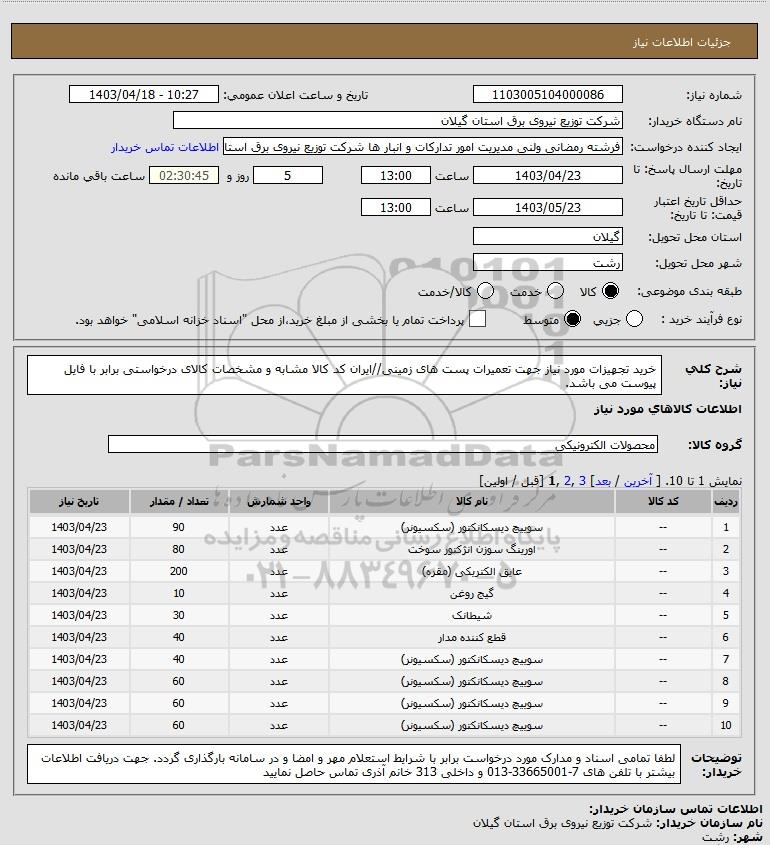Viewport: 770px width, 845px height.
Task: Select row 2 item اورینگ سوزن انژکتور سوخت
Action: pyautogui.click(x=471, y=549)
